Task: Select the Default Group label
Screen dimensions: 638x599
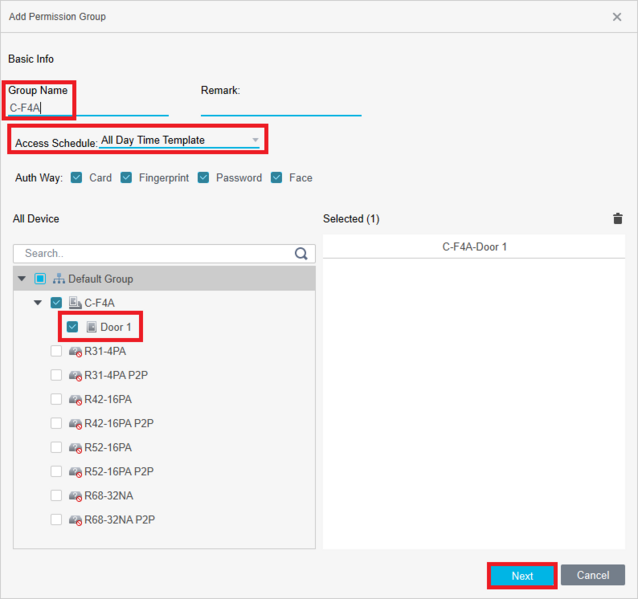Action: (x=101, y=279)
